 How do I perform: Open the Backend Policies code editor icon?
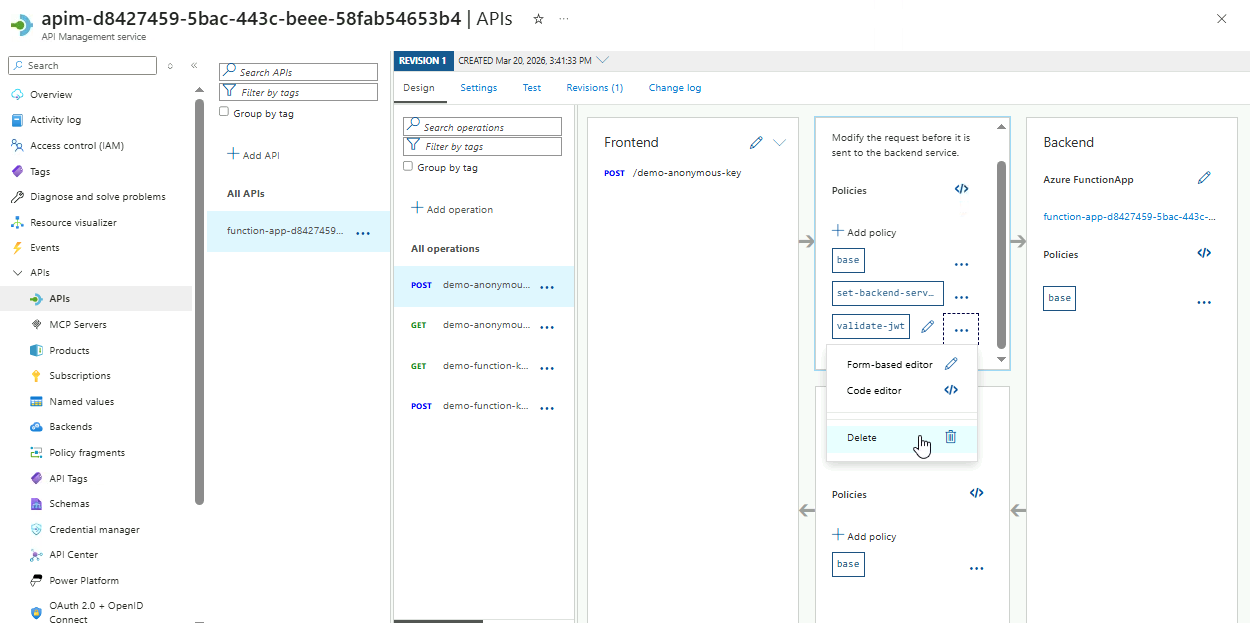click(1204, 254)
